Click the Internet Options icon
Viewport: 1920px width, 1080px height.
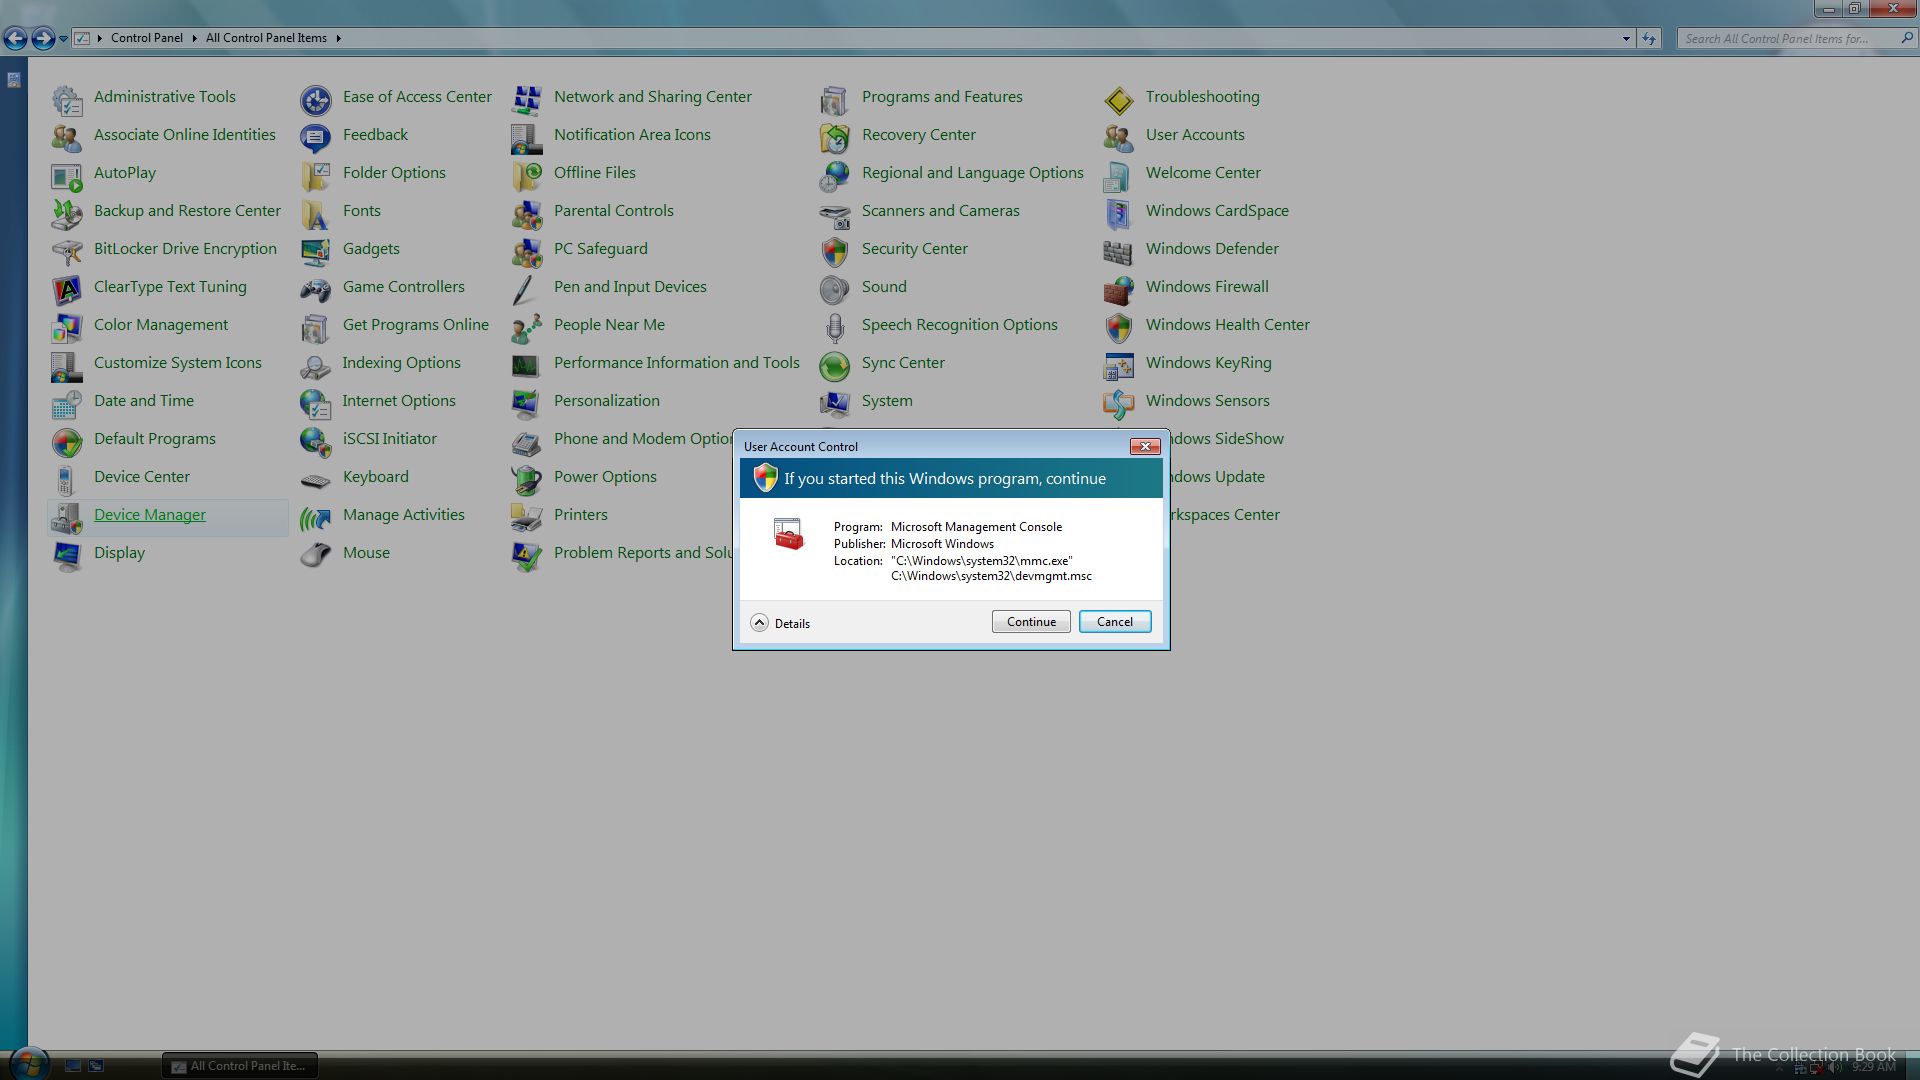click(x=316, y=403)
